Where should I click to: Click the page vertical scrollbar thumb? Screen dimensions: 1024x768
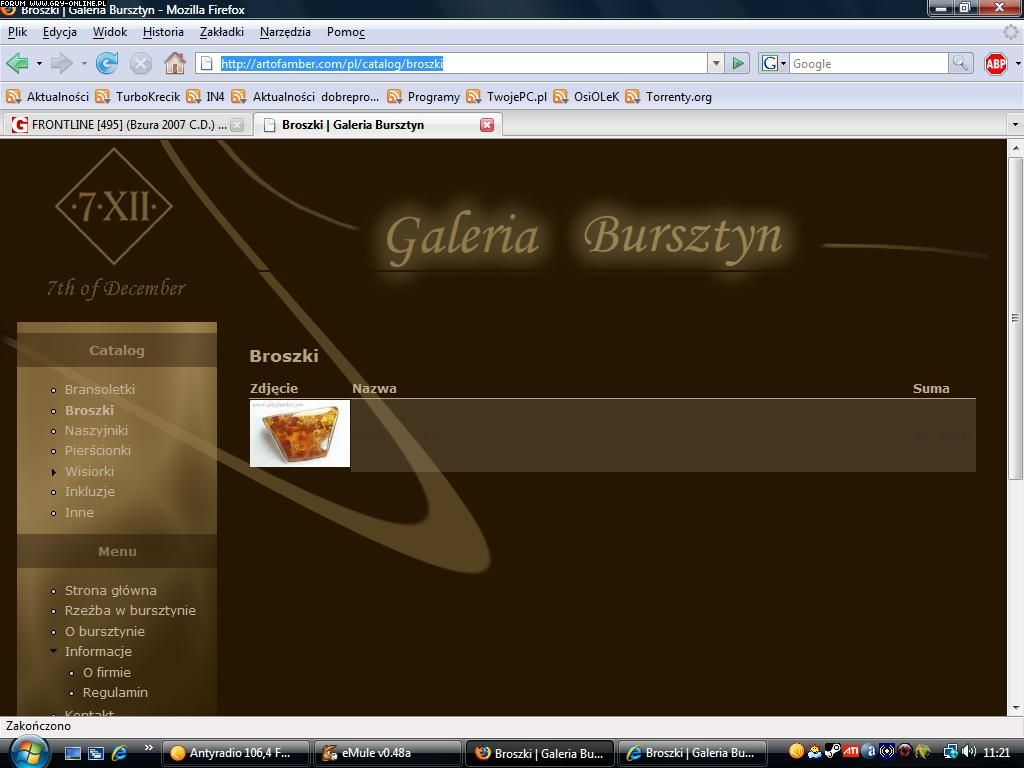click(1015, 318)
